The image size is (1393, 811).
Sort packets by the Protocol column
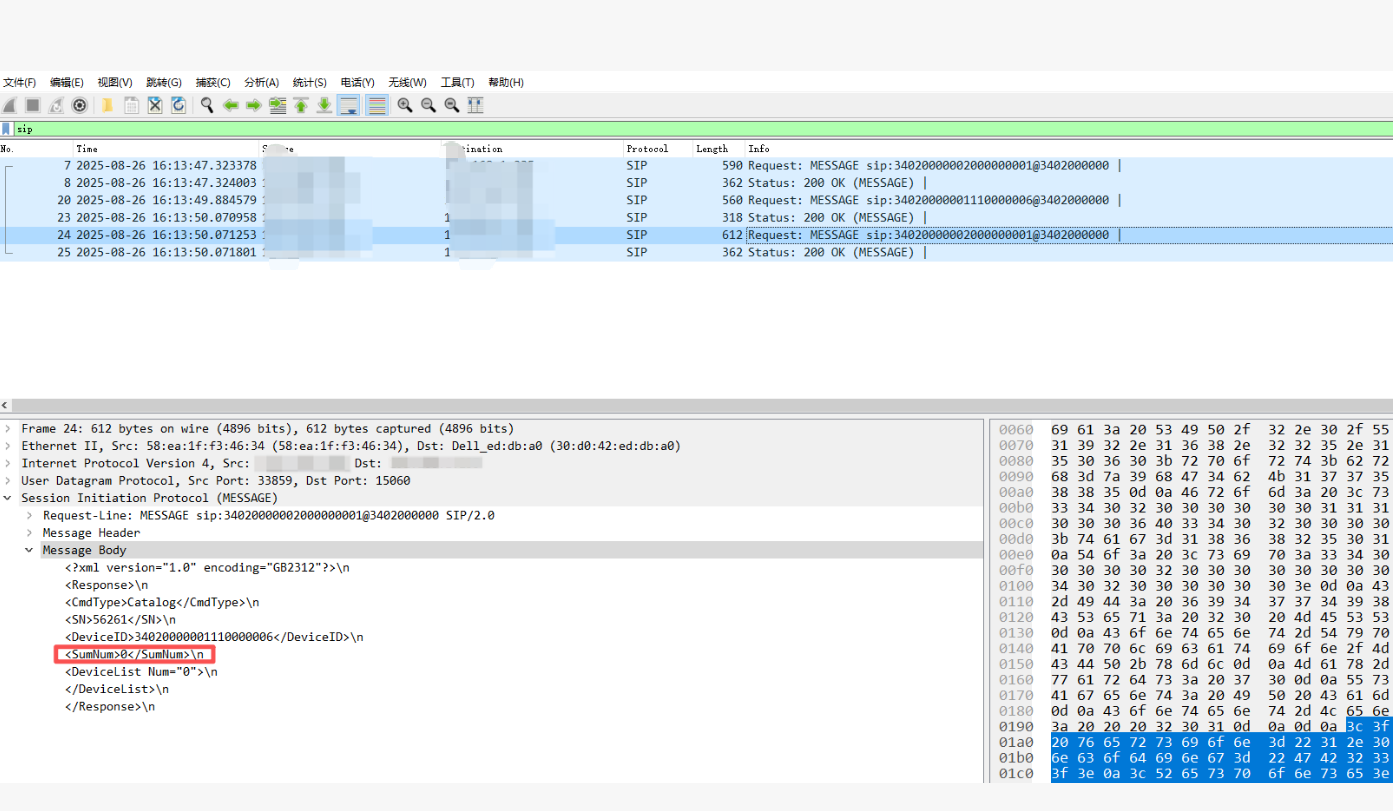coord(658,148)
